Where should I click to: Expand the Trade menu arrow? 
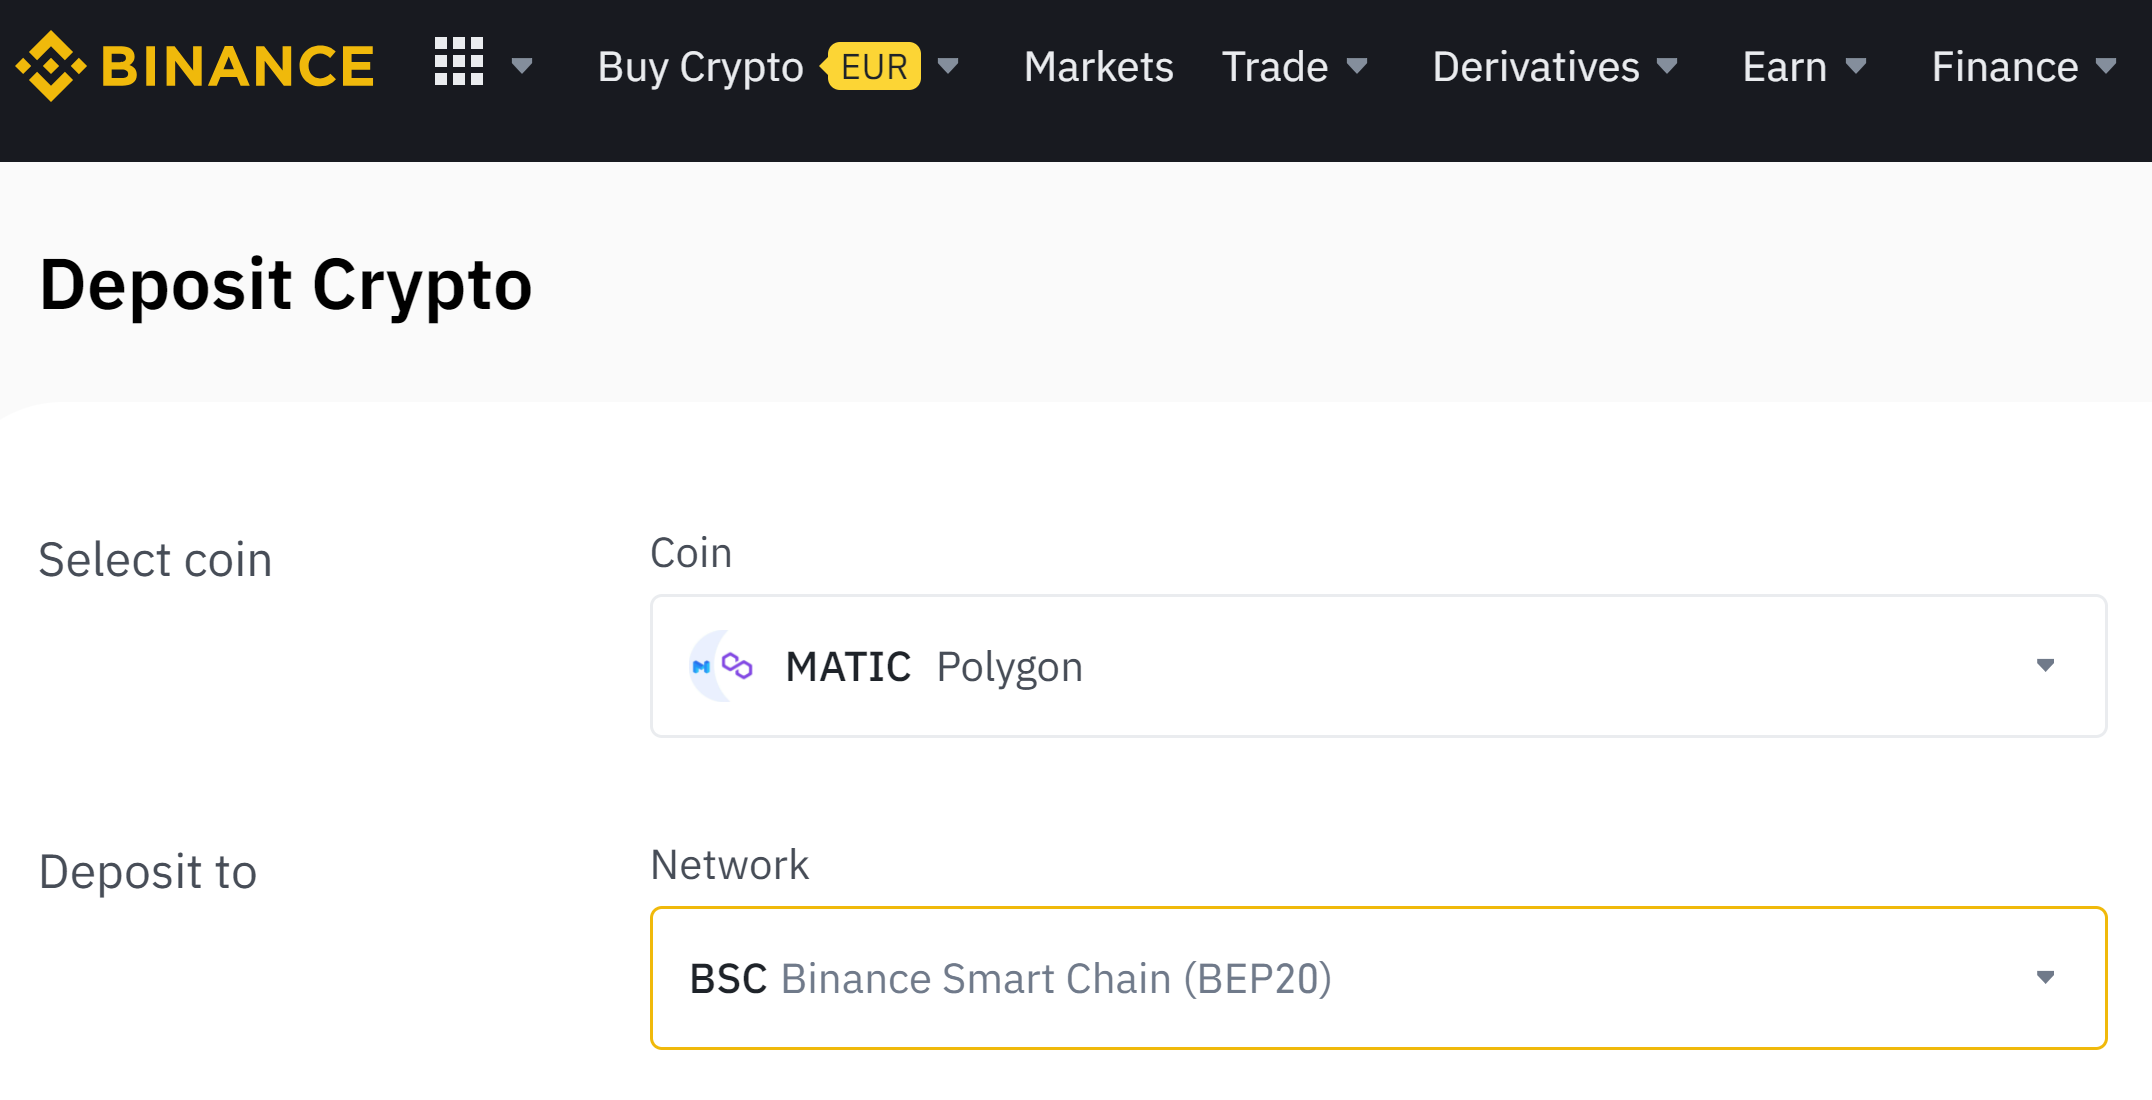point(1357,67)
